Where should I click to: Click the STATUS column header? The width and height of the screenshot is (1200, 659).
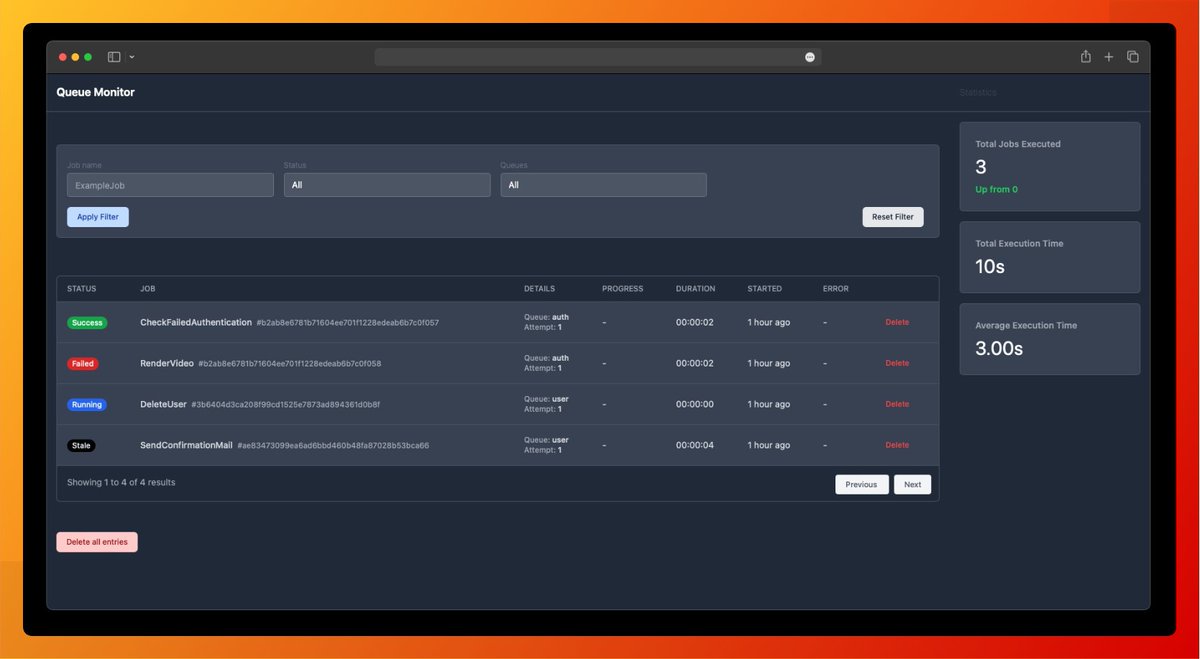(x=82, y=289)
